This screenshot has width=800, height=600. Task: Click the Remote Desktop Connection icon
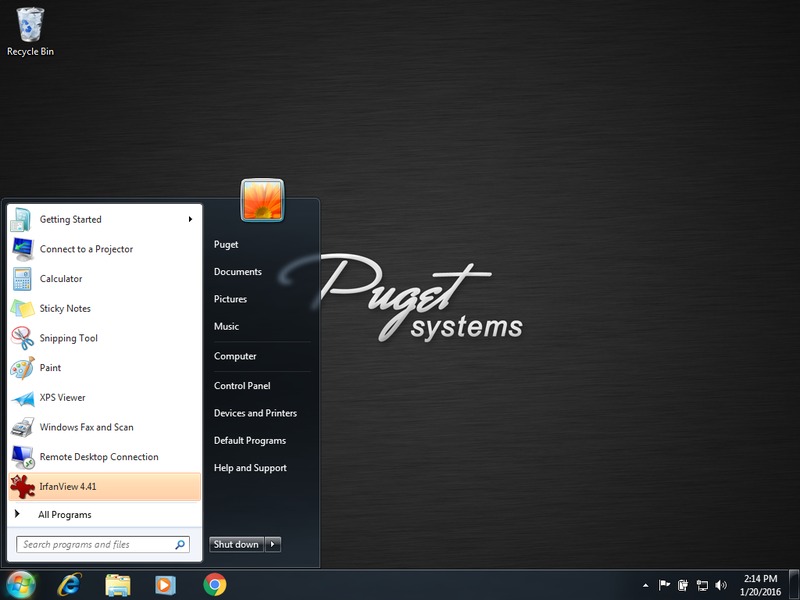coord(22,457)
